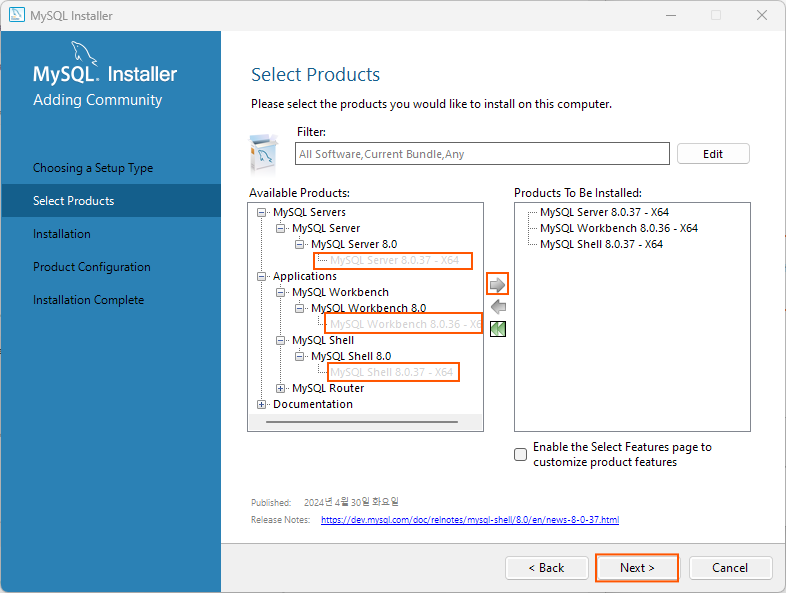Click the MySQL Servers tree label
The image size is (786, 593).
pyautogui.click(x=309, y=213)
